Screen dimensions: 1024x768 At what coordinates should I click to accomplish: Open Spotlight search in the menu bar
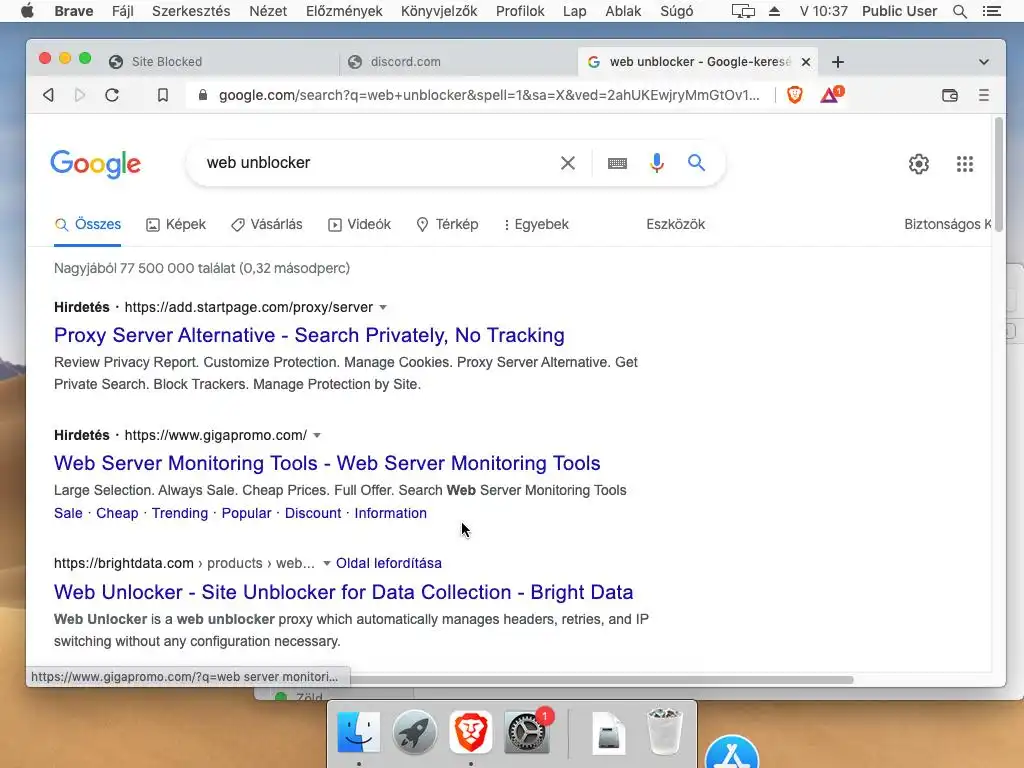click(959, 11)
